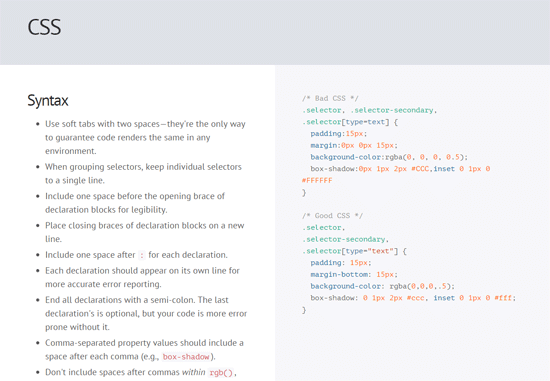Click '.selector[type=text] {' code line

click(350, 122)
